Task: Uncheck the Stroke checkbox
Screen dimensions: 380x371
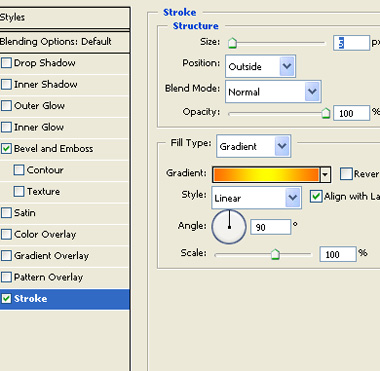Action: pyautogui.click(x=6, y=298)
